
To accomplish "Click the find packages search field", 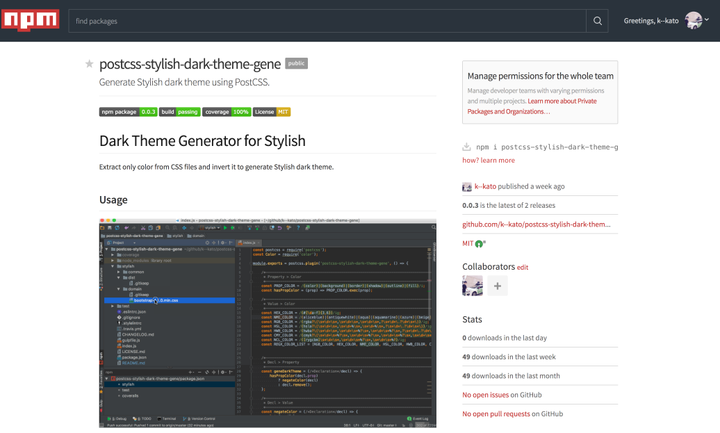I will coord(328,20).
